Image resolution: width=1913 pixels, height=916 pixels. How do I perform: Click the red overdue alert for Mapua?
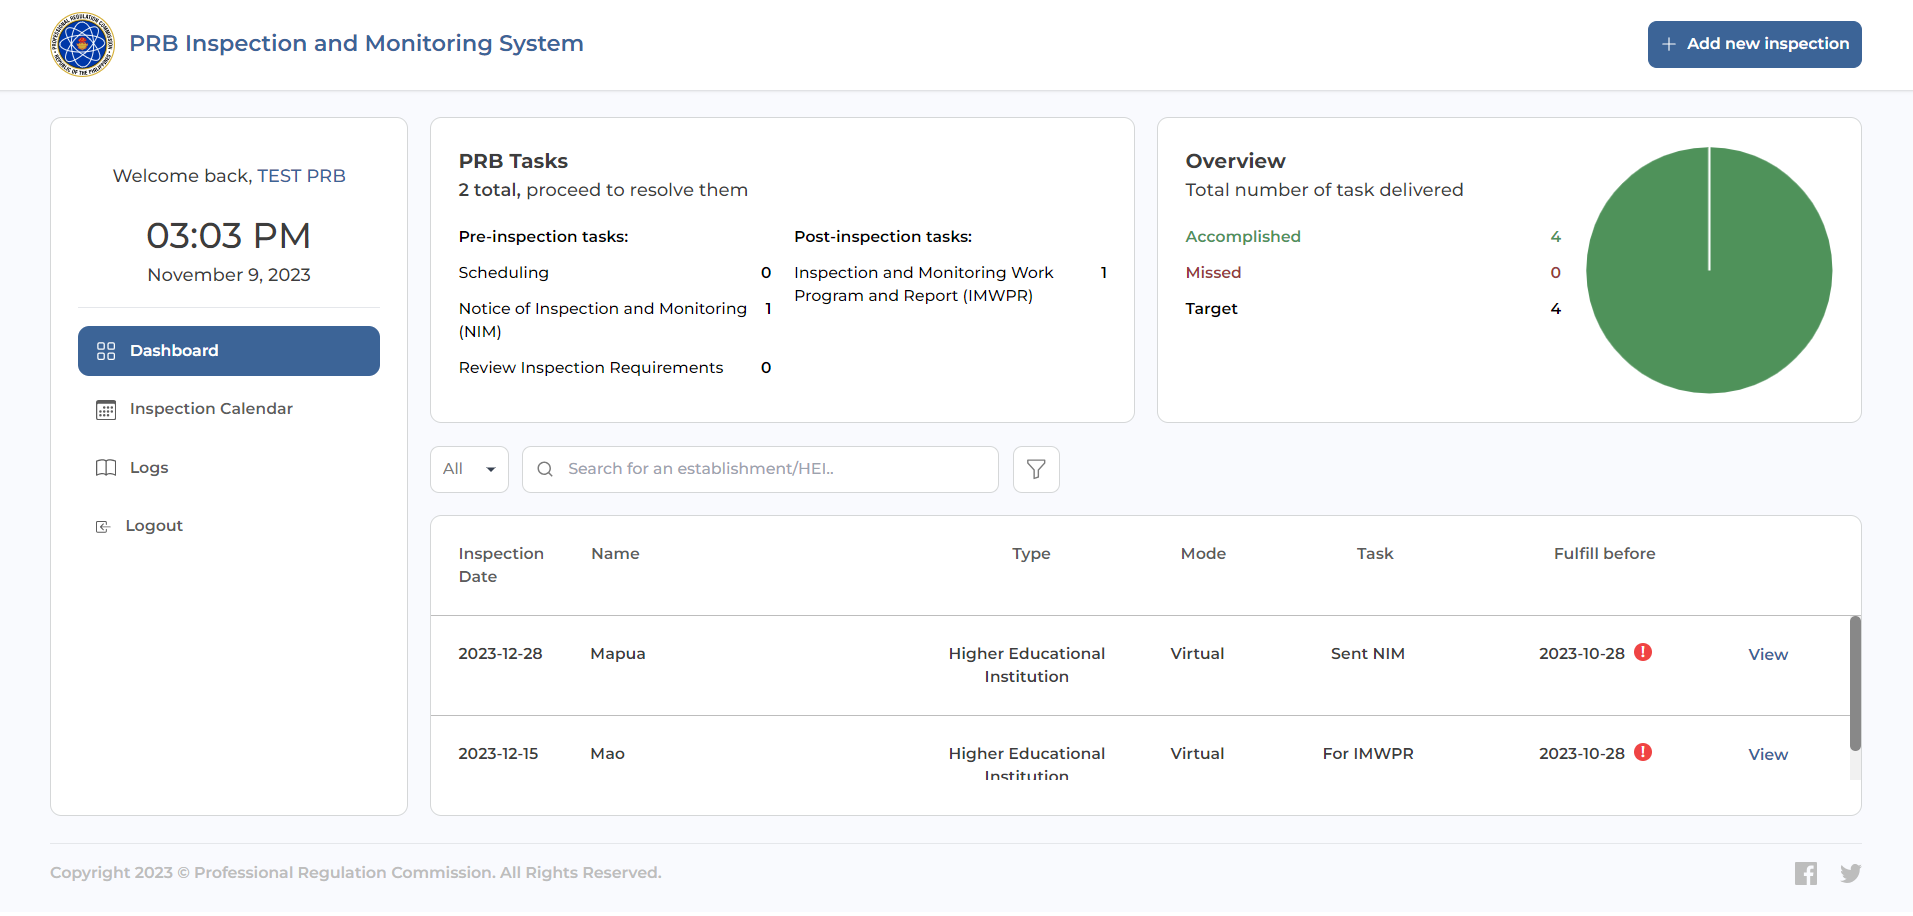(x=1643, y=652)
